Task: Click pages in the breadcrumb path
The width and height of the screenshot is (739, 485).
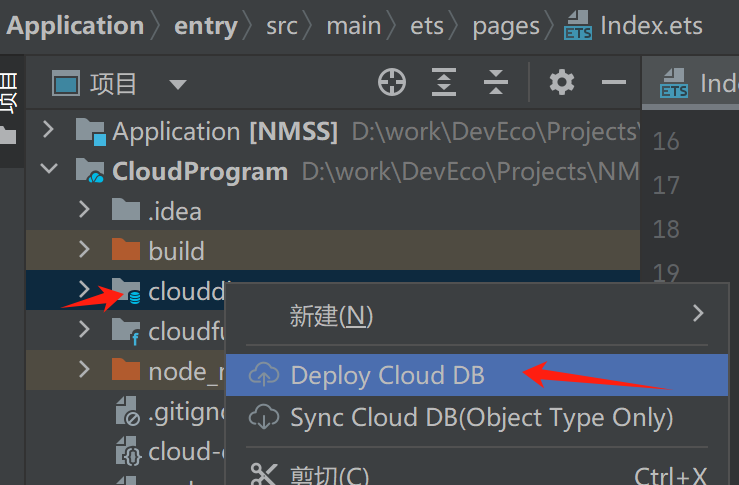Action: coord(506,26)
